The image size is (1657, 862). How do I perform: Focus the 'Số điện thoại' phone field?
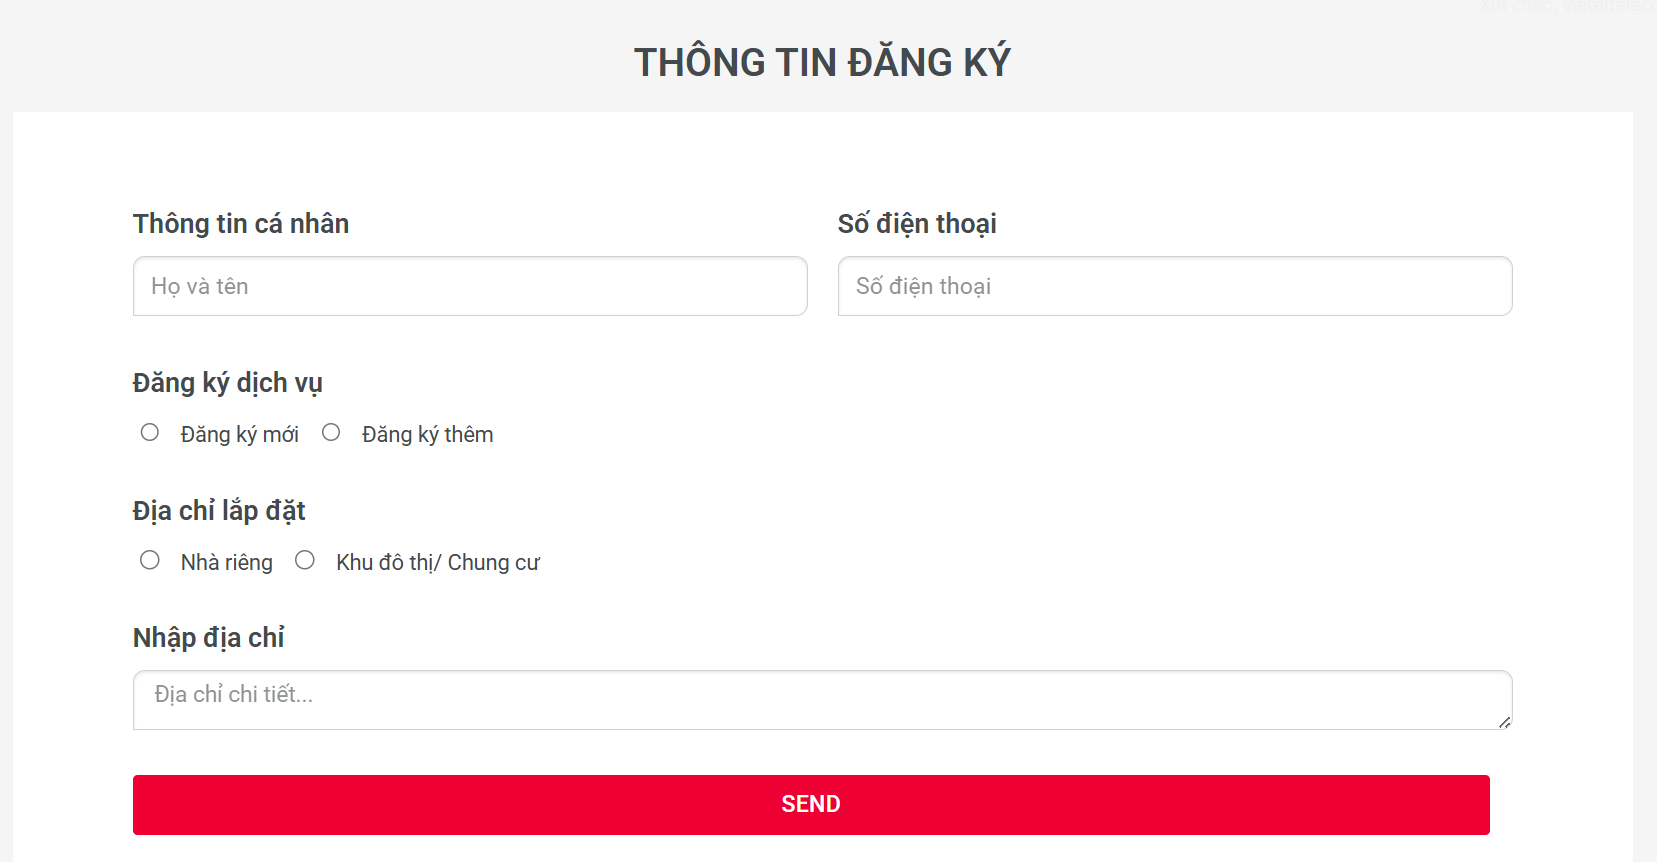point(1175,286)
